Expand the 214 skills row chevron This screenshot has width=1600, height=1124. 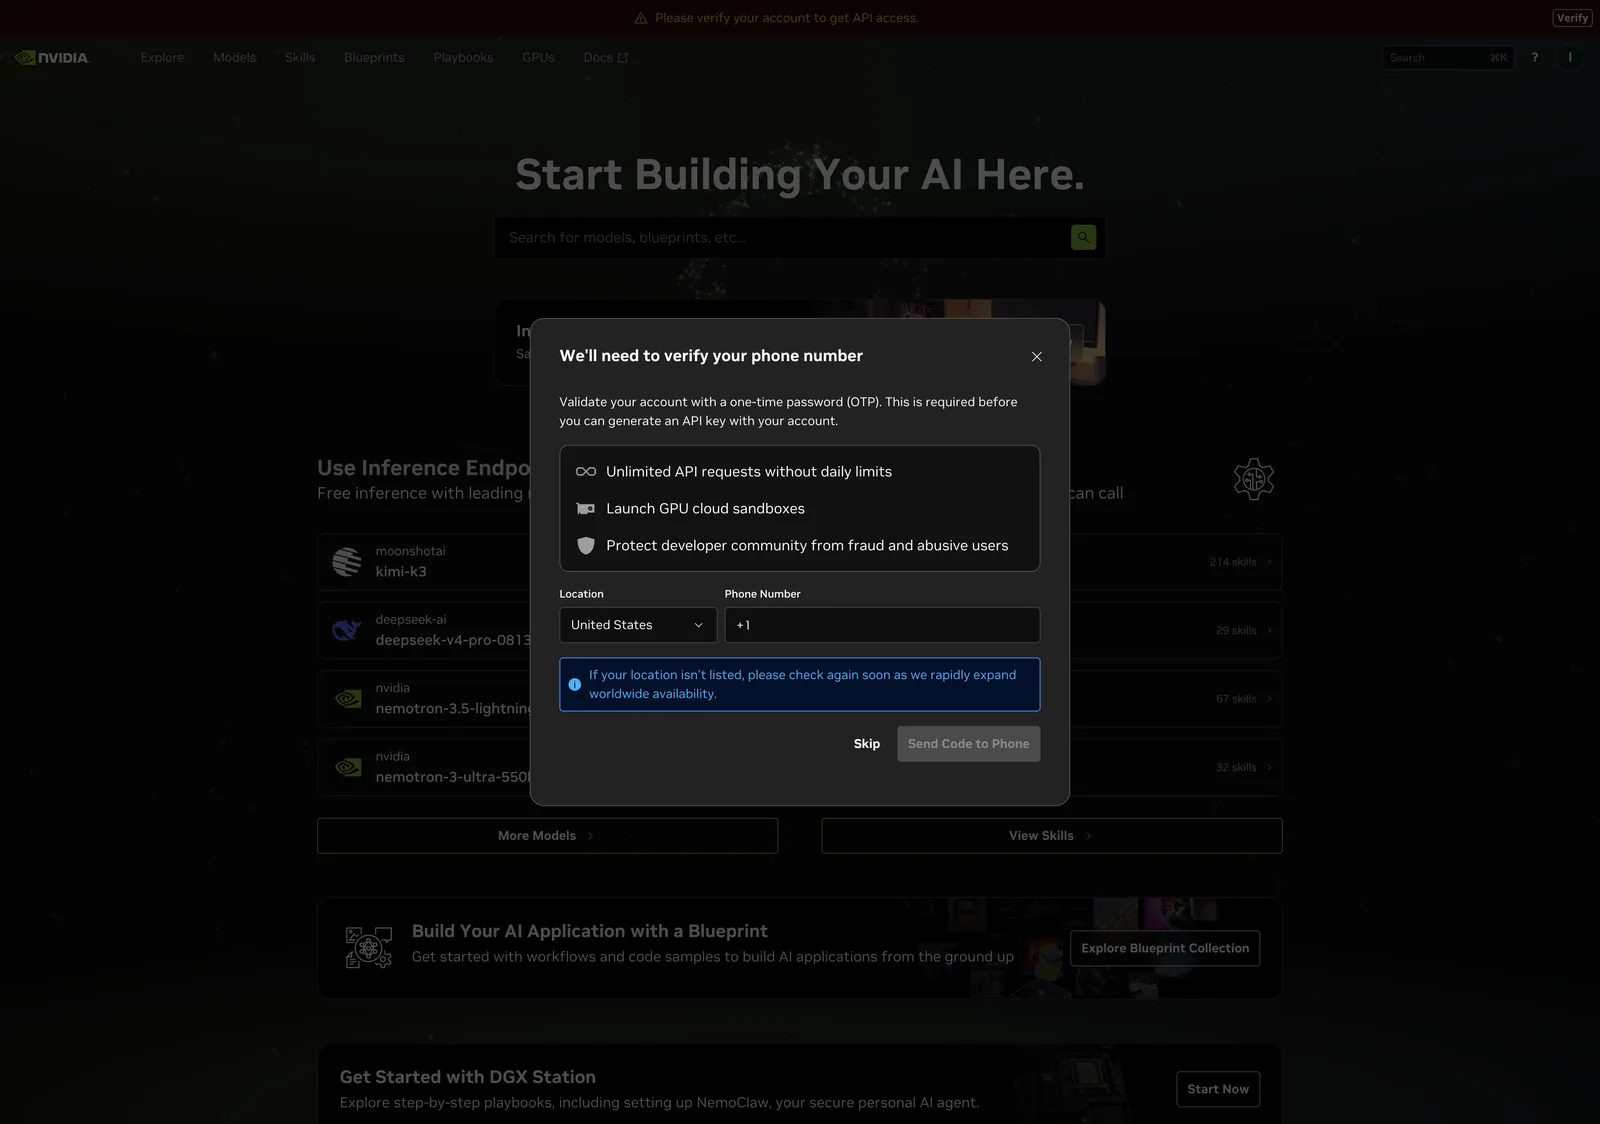1269,563
